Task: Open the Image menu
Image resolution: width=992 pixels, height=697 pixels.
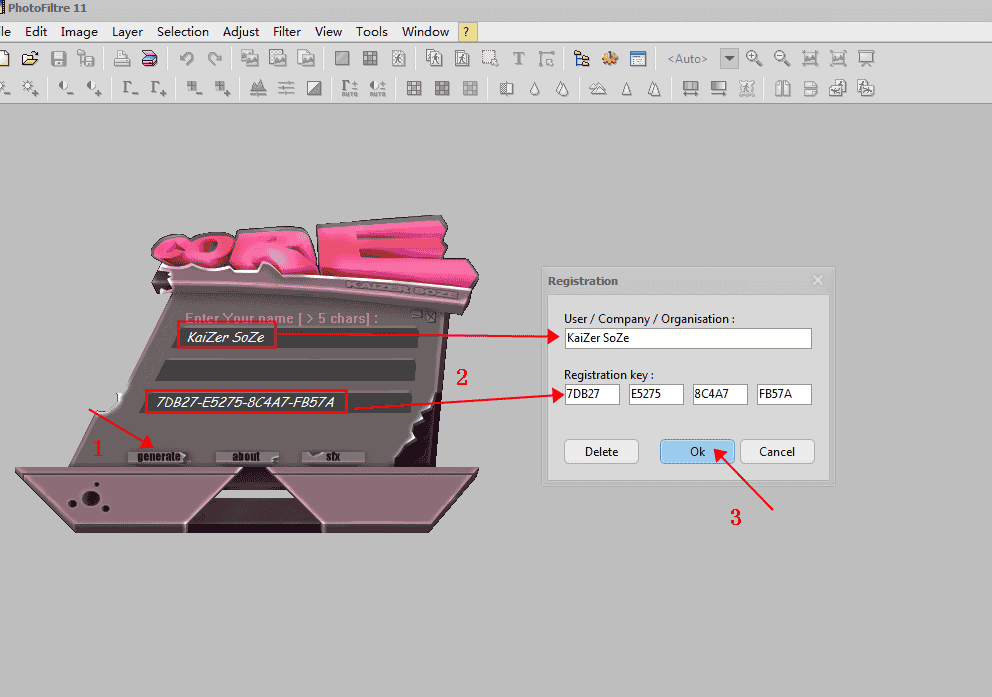Action: tap(79, 32)
